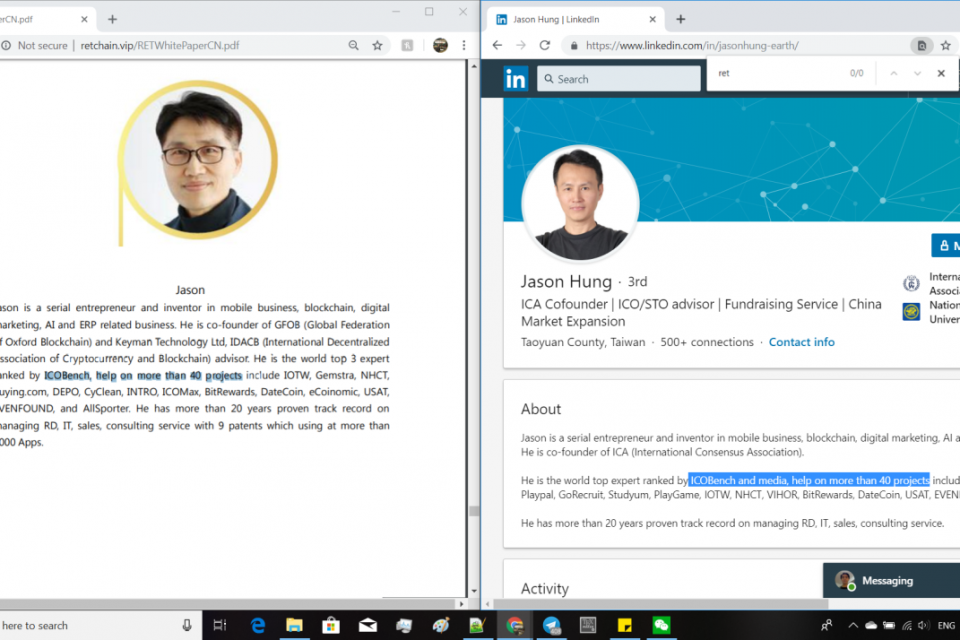
Task: Click the university logo icon at the profile's right edge
Action: click(911, 312)
